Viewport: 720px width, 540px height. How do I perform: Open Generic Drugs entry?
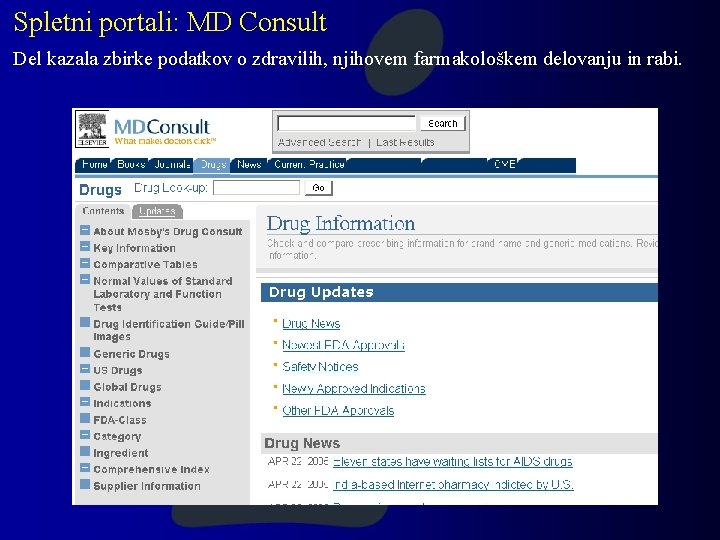tap(131, 354)
